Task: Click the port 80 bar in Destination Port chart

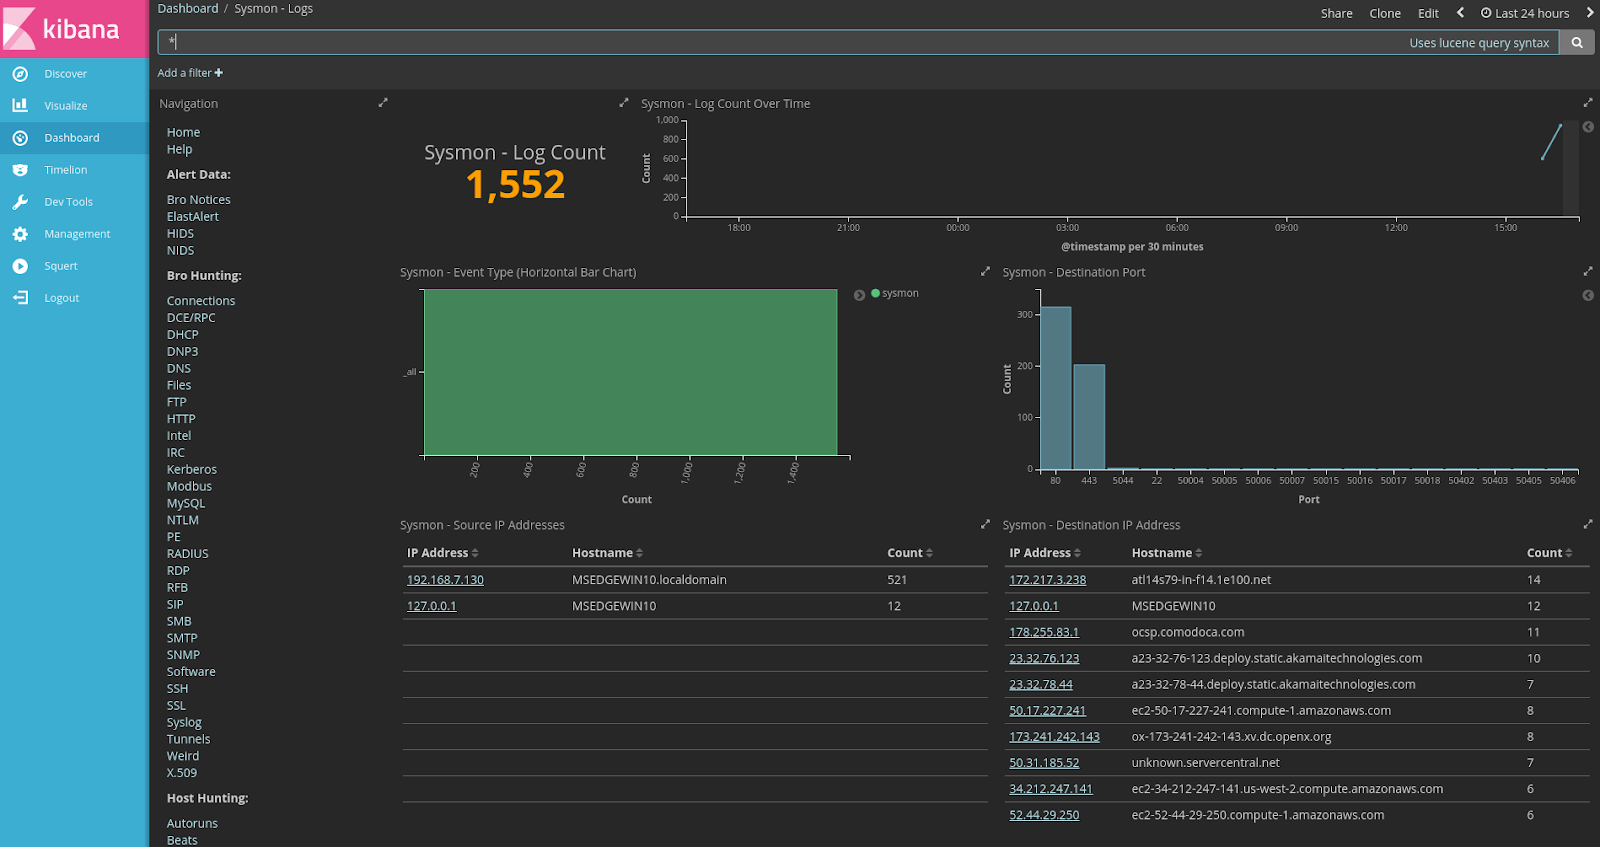Action: (x=1056, y=388)
